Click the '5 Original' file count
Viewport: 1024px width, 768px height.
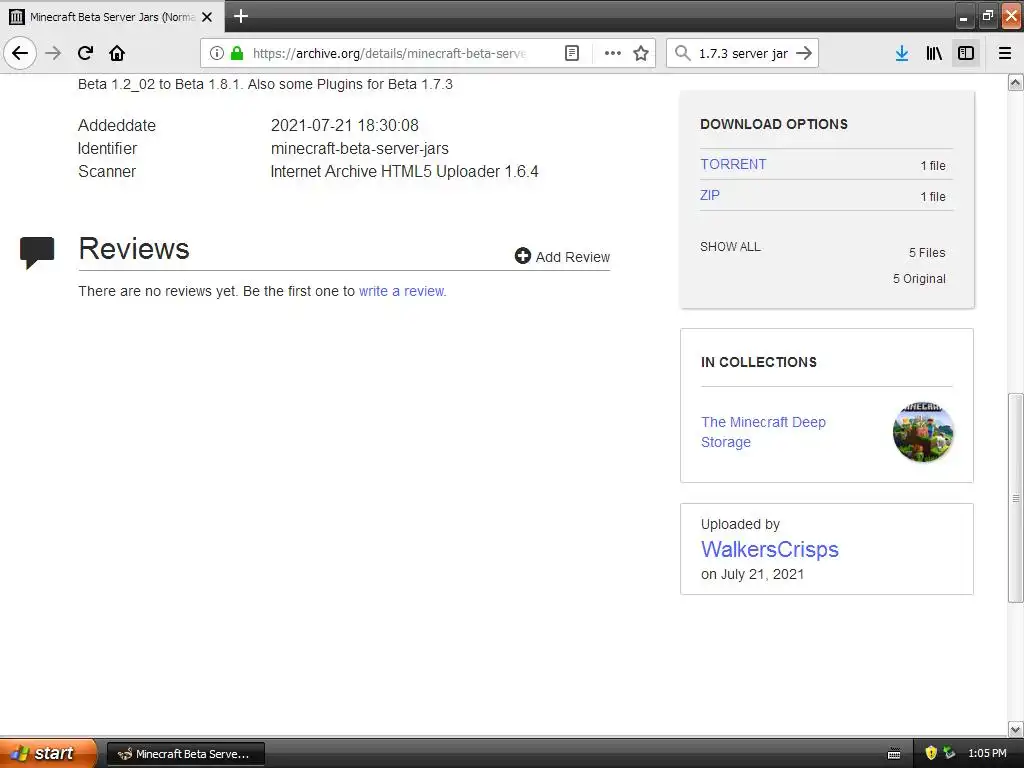click(x=919, y=279)
